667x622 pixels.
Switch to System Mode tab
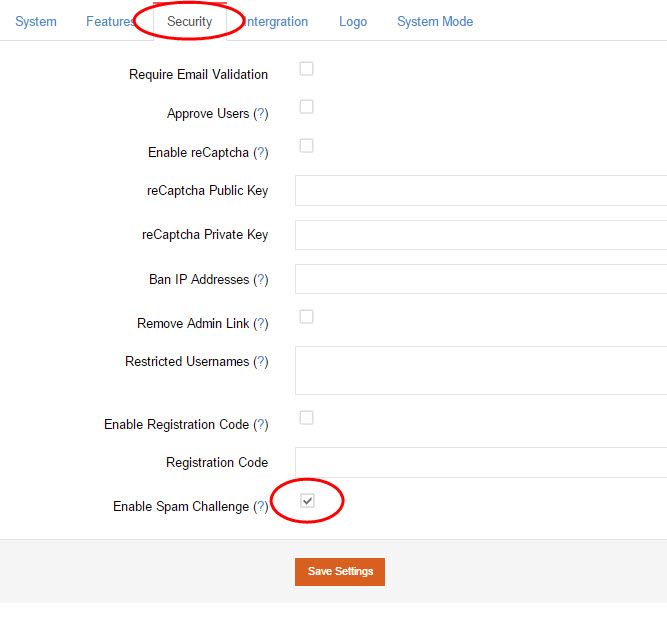click(x=435, y=22)
